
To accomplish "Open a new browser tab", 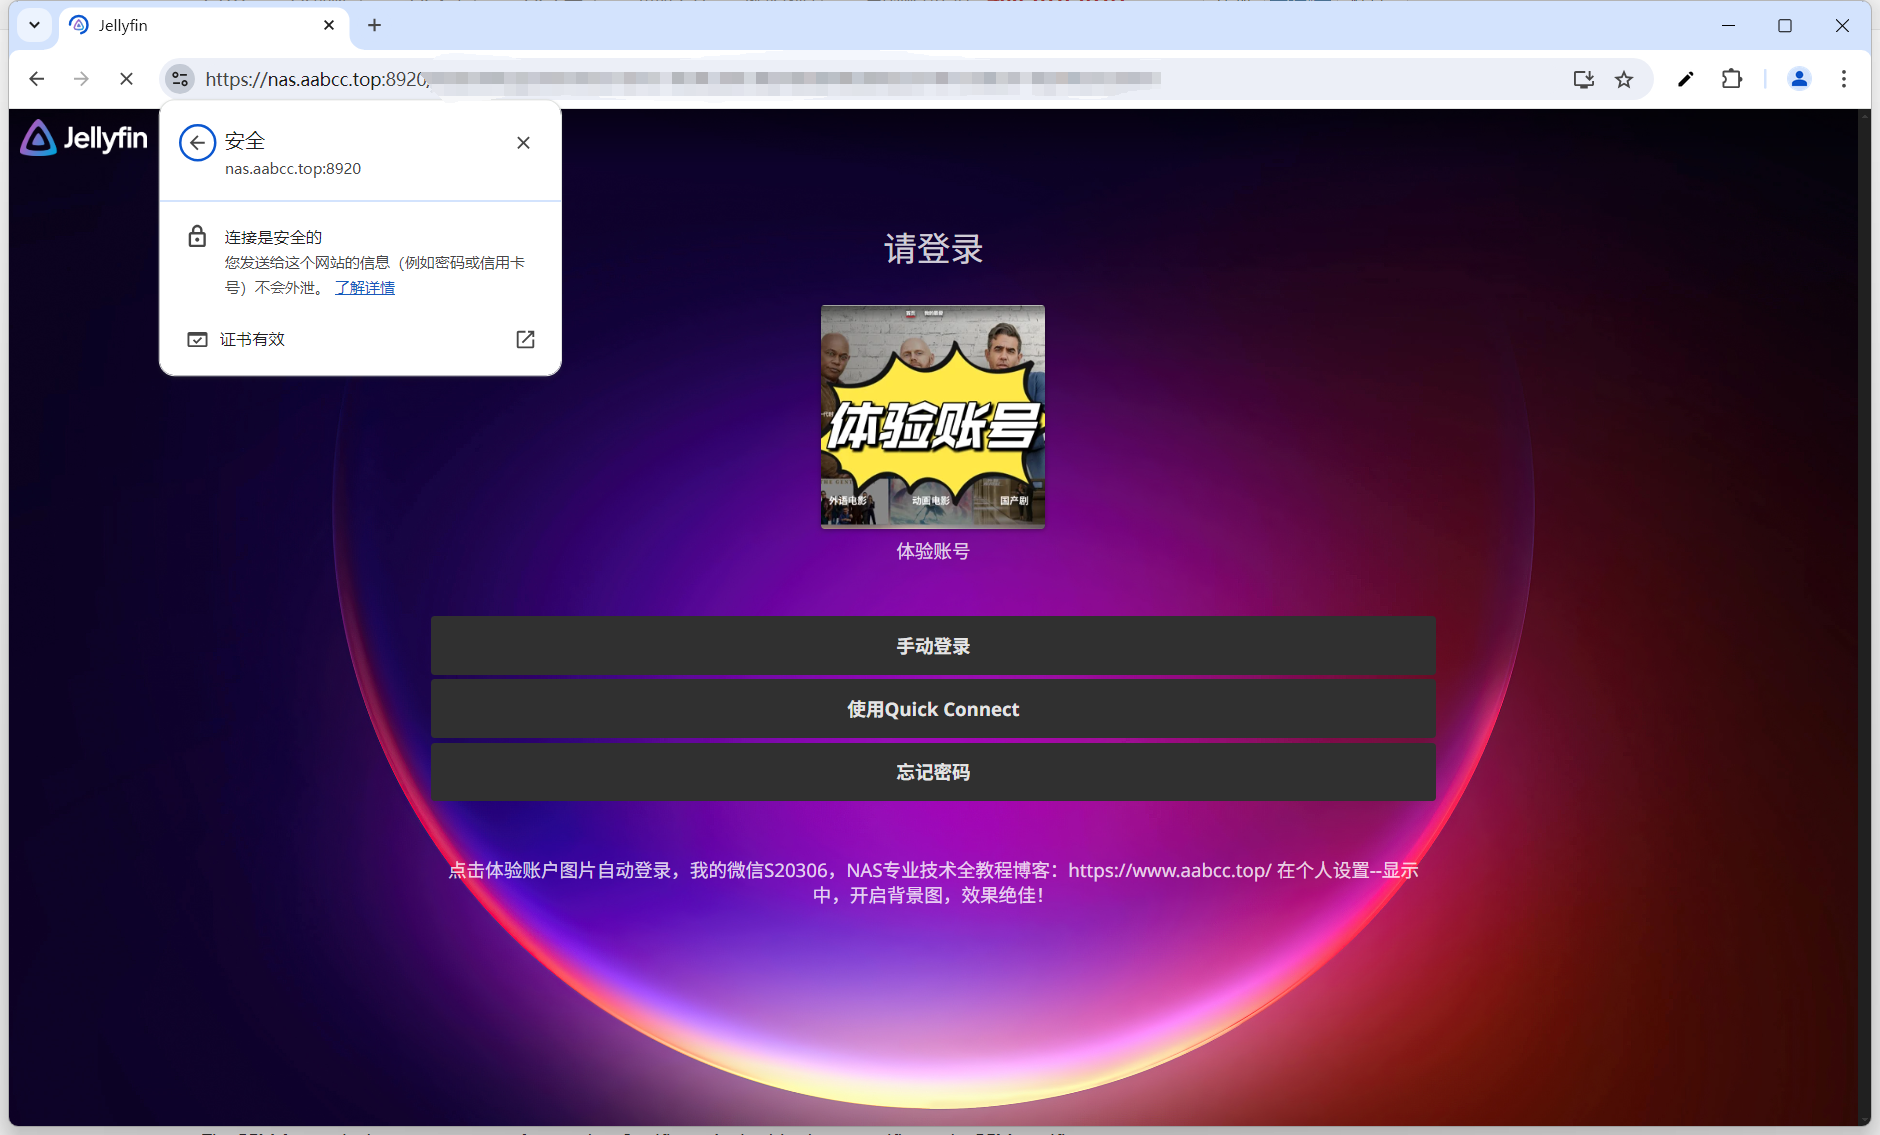I will point(374,25).
